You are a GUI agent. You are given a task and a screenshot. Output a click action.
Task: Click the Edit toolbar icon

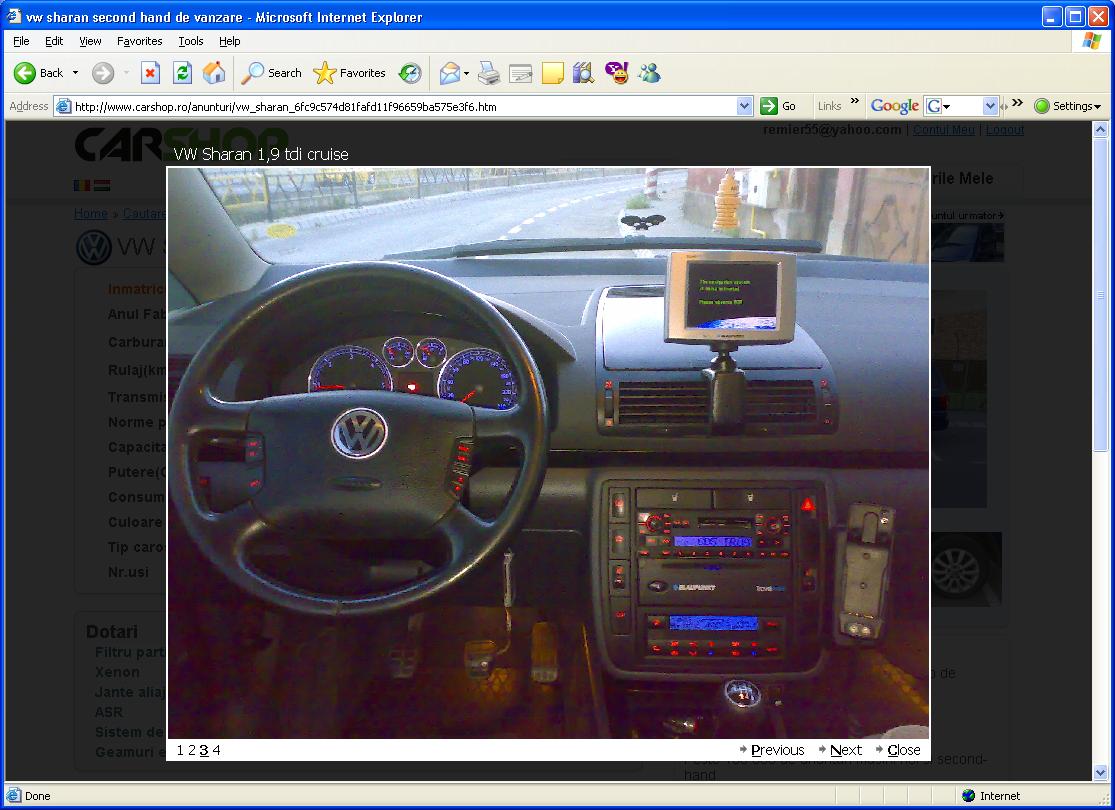[x=521, y=73]
